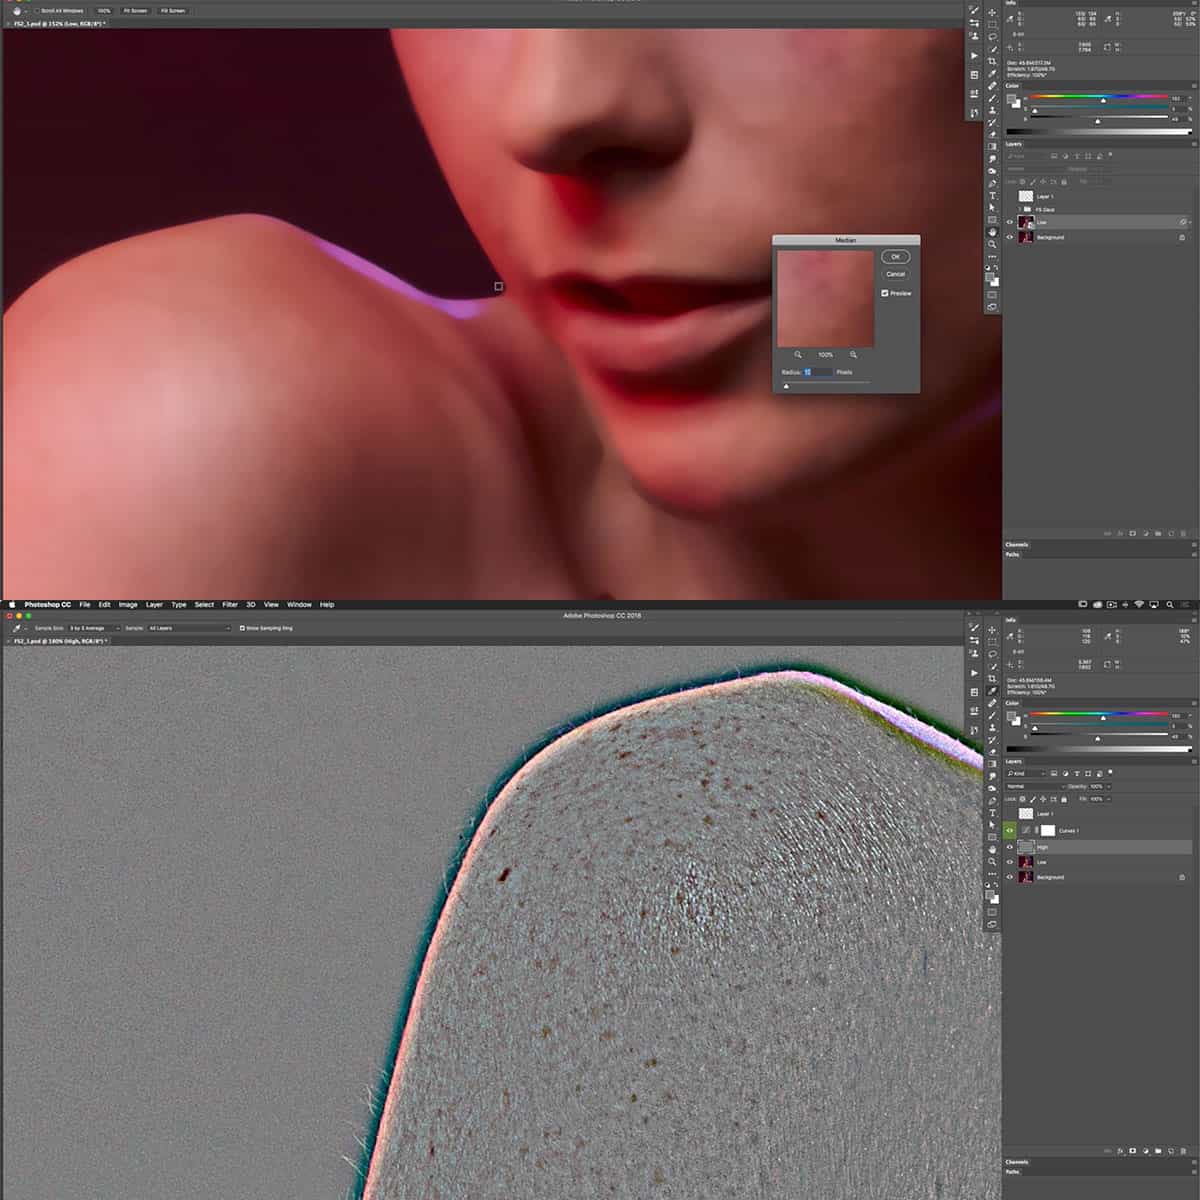Image resolution: width=1200 pixels, height=1200 pixels.
Task: Open Brush Settings panel icon in lower window
Action: [974, 627]
